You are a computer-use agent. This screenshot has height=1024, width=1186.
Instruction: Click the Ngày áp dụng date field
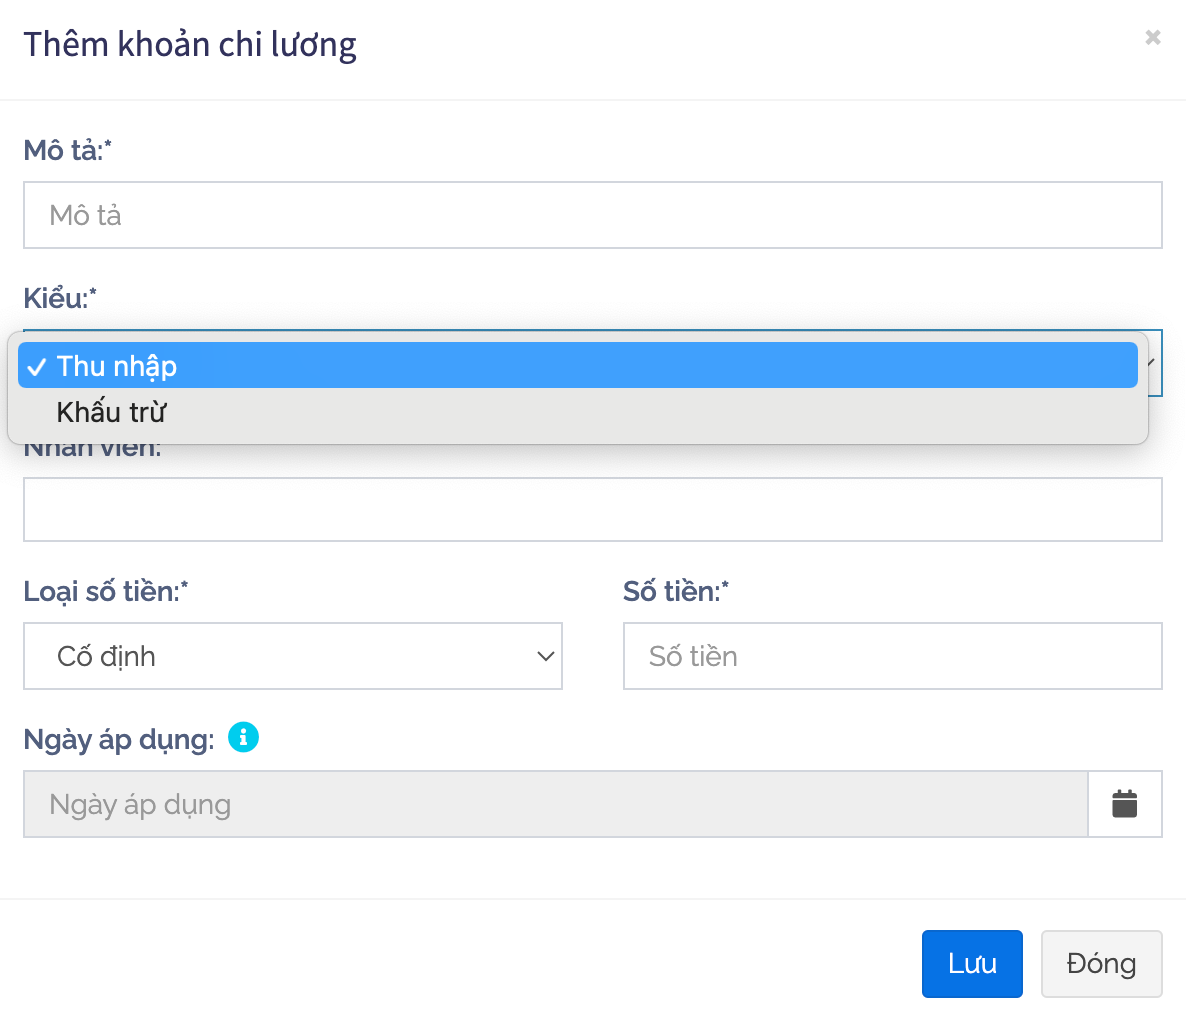tap(555, 804)
